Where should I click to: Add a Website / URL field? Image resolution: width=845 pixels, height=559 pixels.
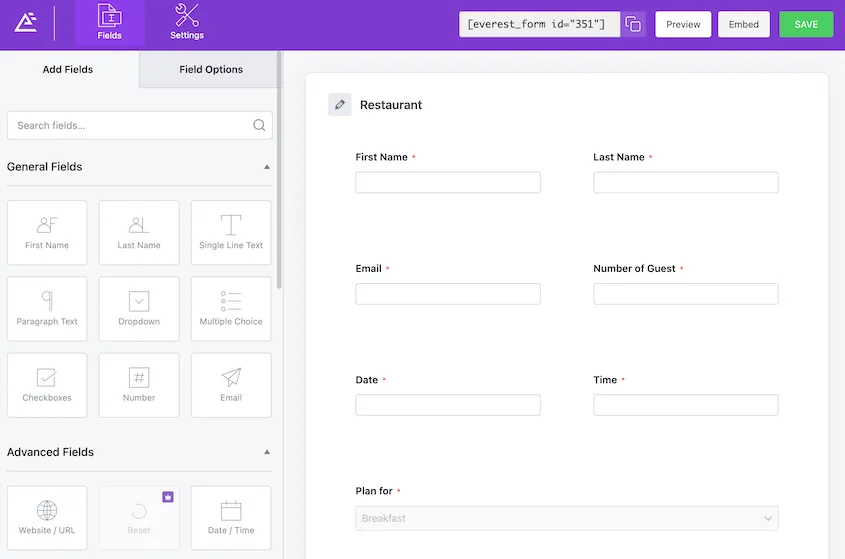coord(47,517)
